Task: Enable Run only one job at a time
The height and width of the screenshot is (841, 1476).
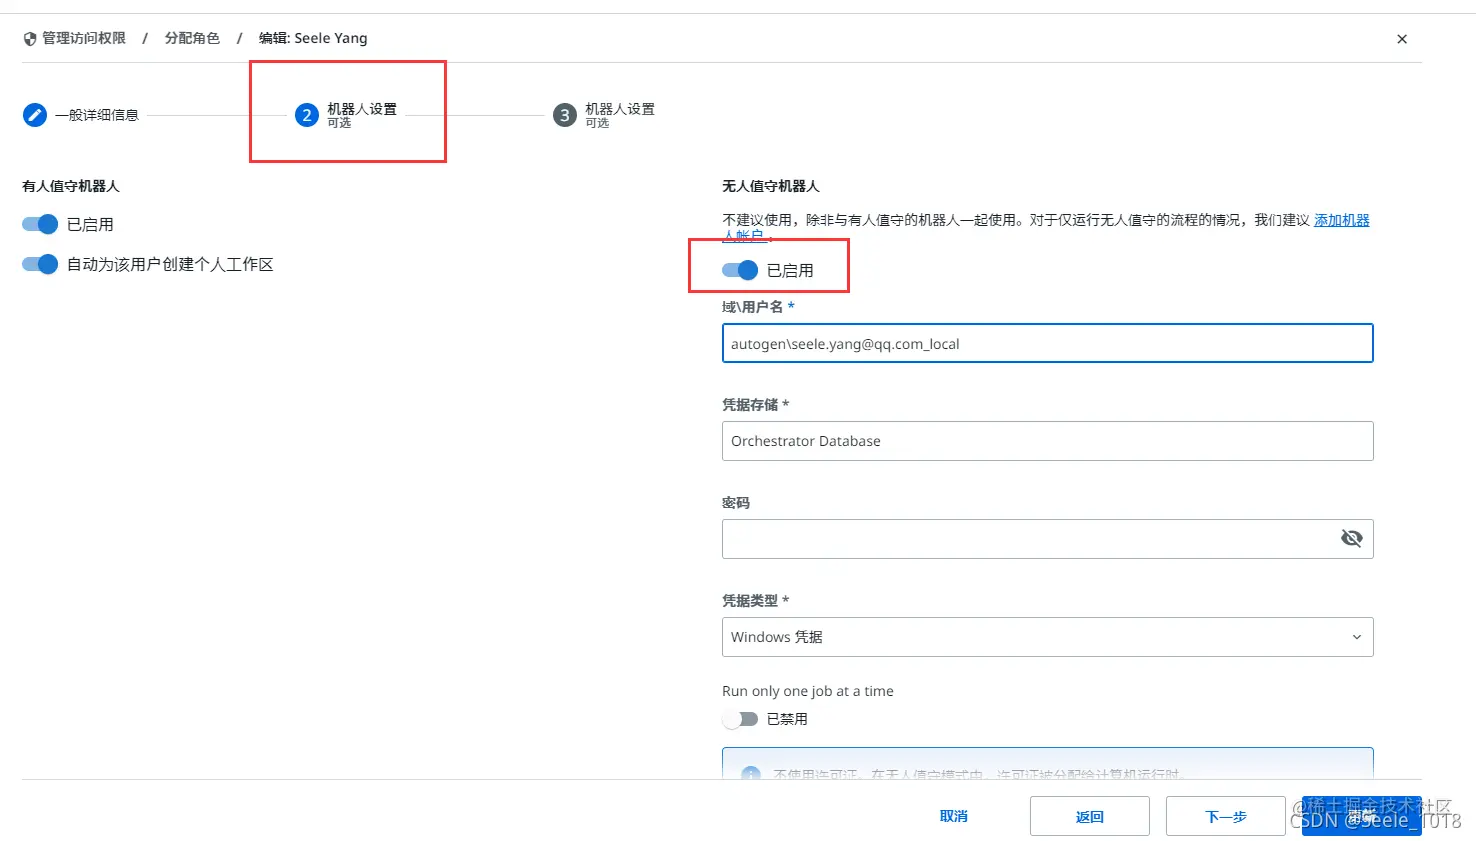Action: pos(740,718)
